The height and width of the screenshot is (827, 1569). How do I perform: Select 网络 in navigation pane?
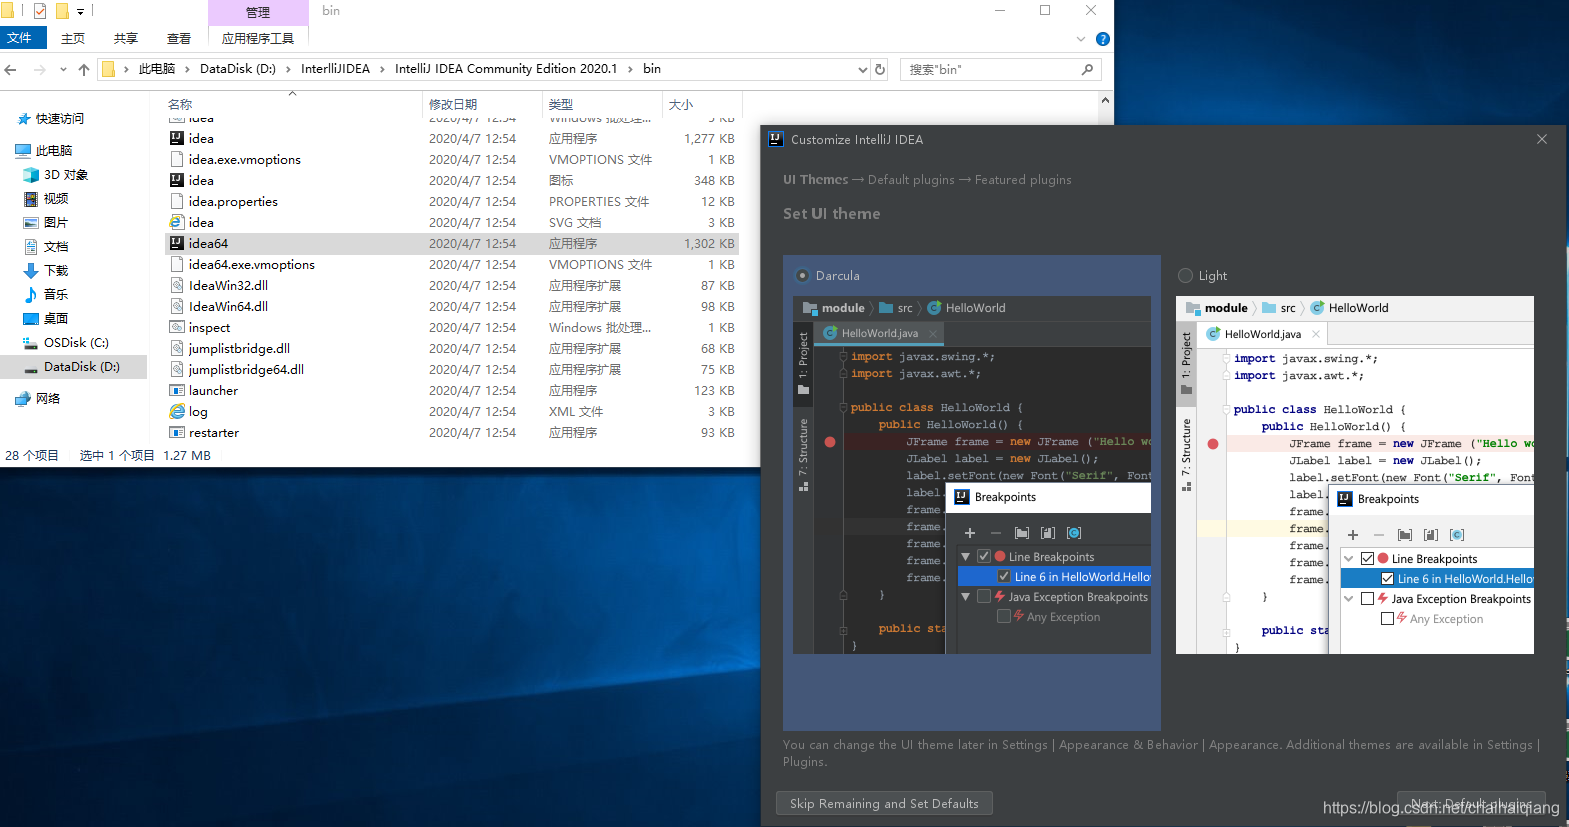48,399
